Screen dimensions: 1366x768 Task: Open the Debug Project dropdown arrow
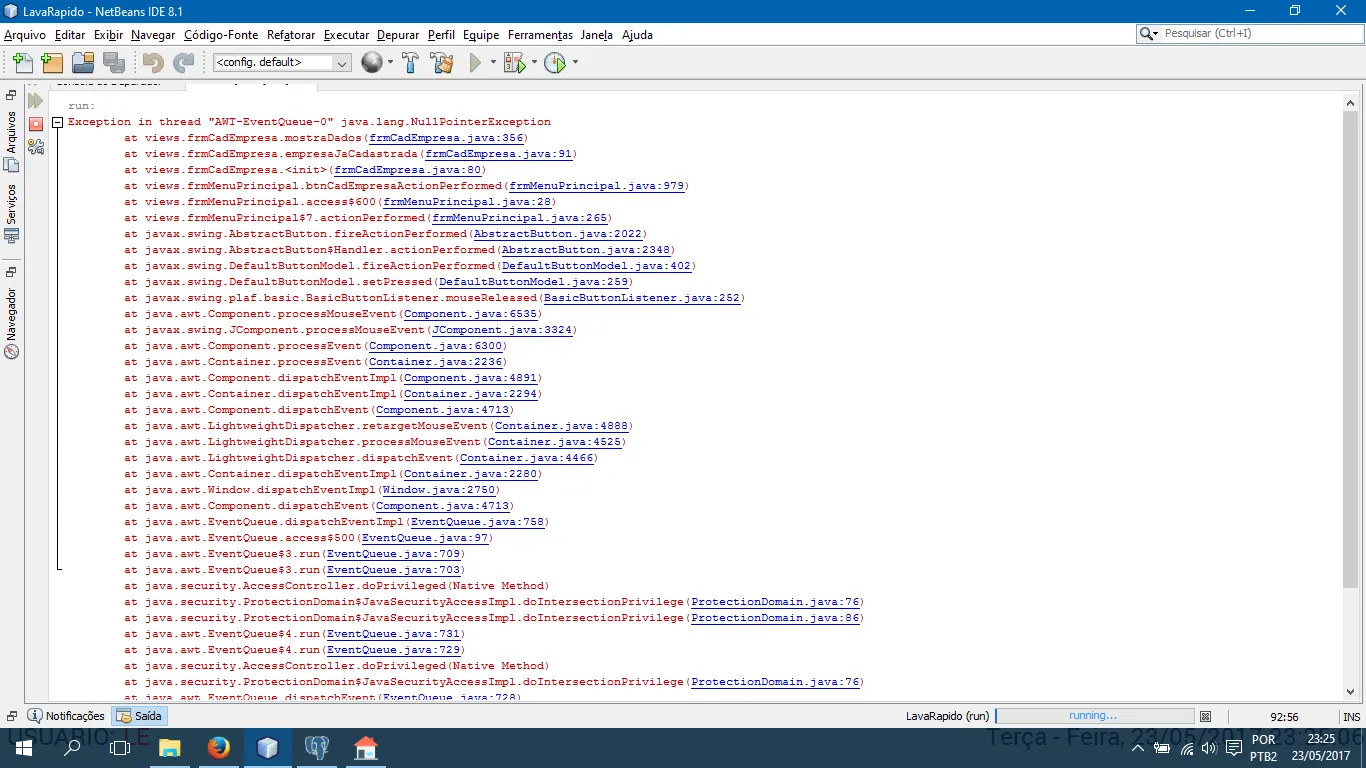click(x=533, y=63)
